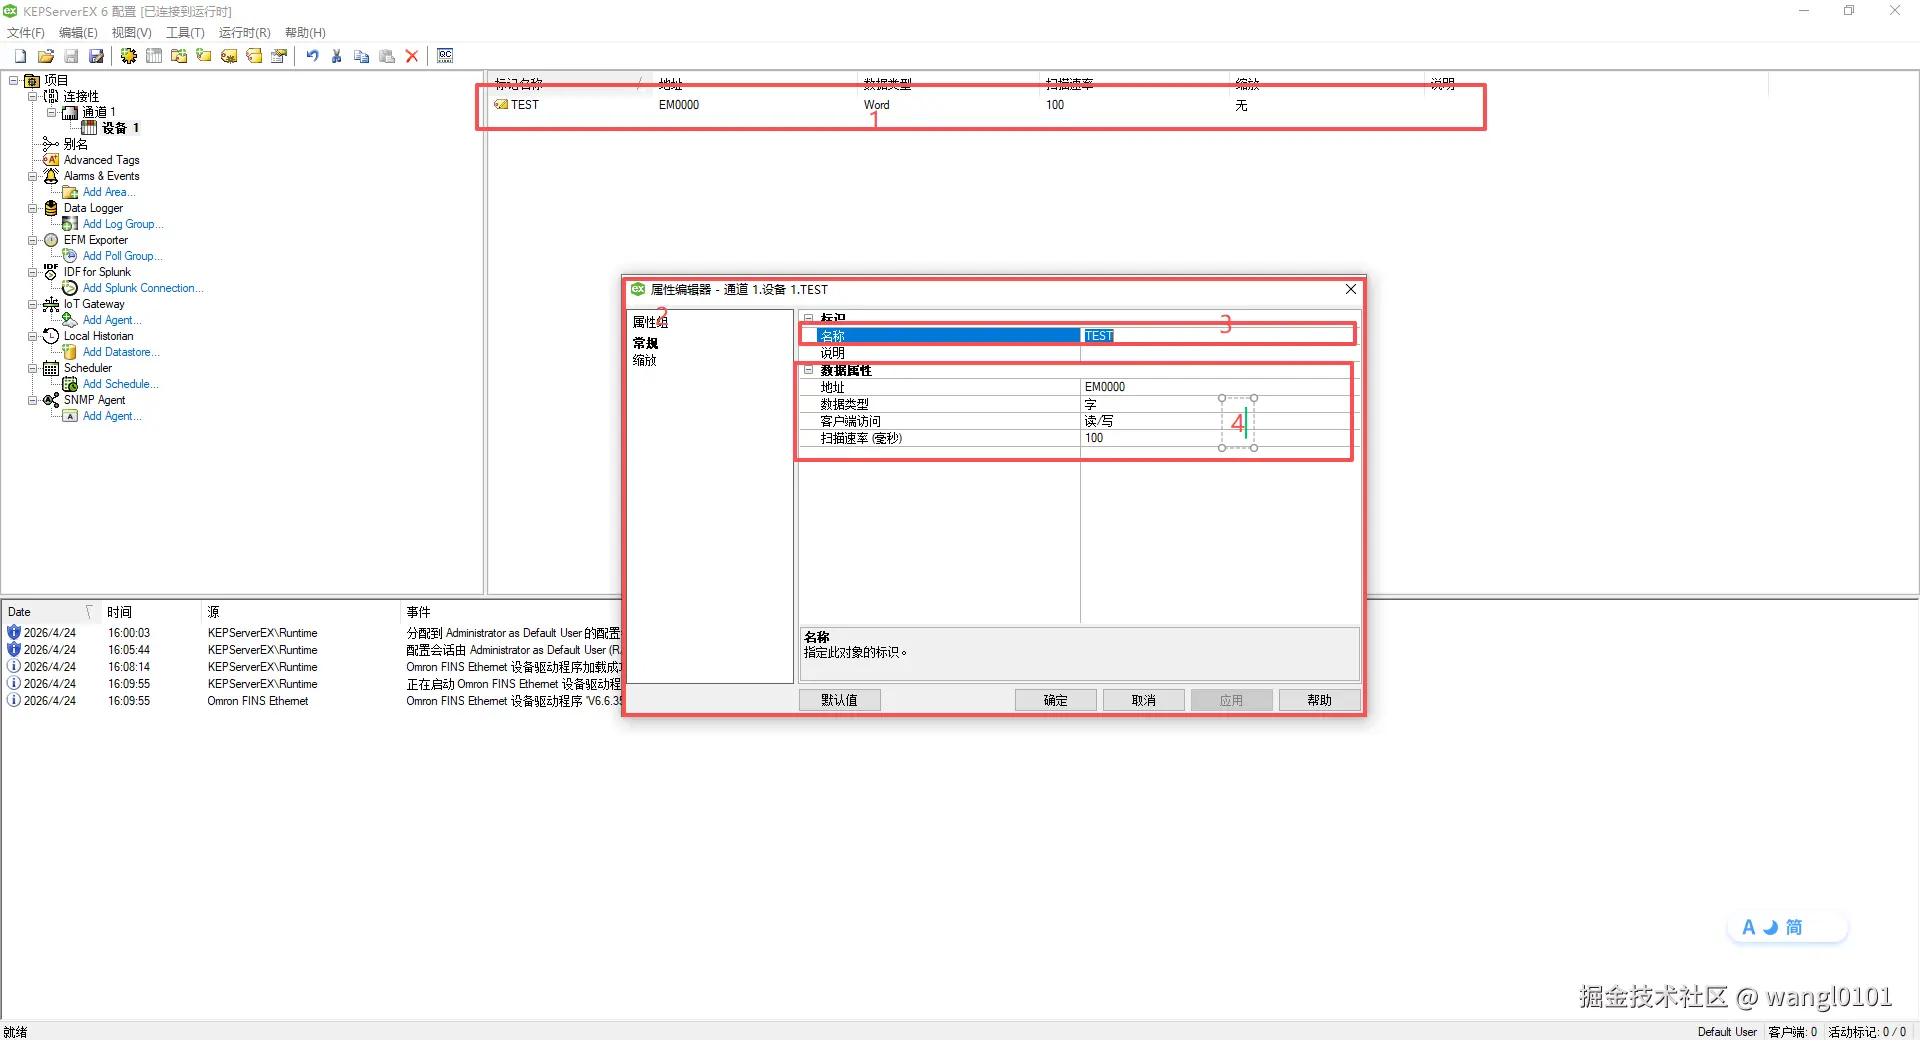The image size is (1920, 1040).
Task: Collapse the 项目 root tree node
Action: tap(14, 80)
